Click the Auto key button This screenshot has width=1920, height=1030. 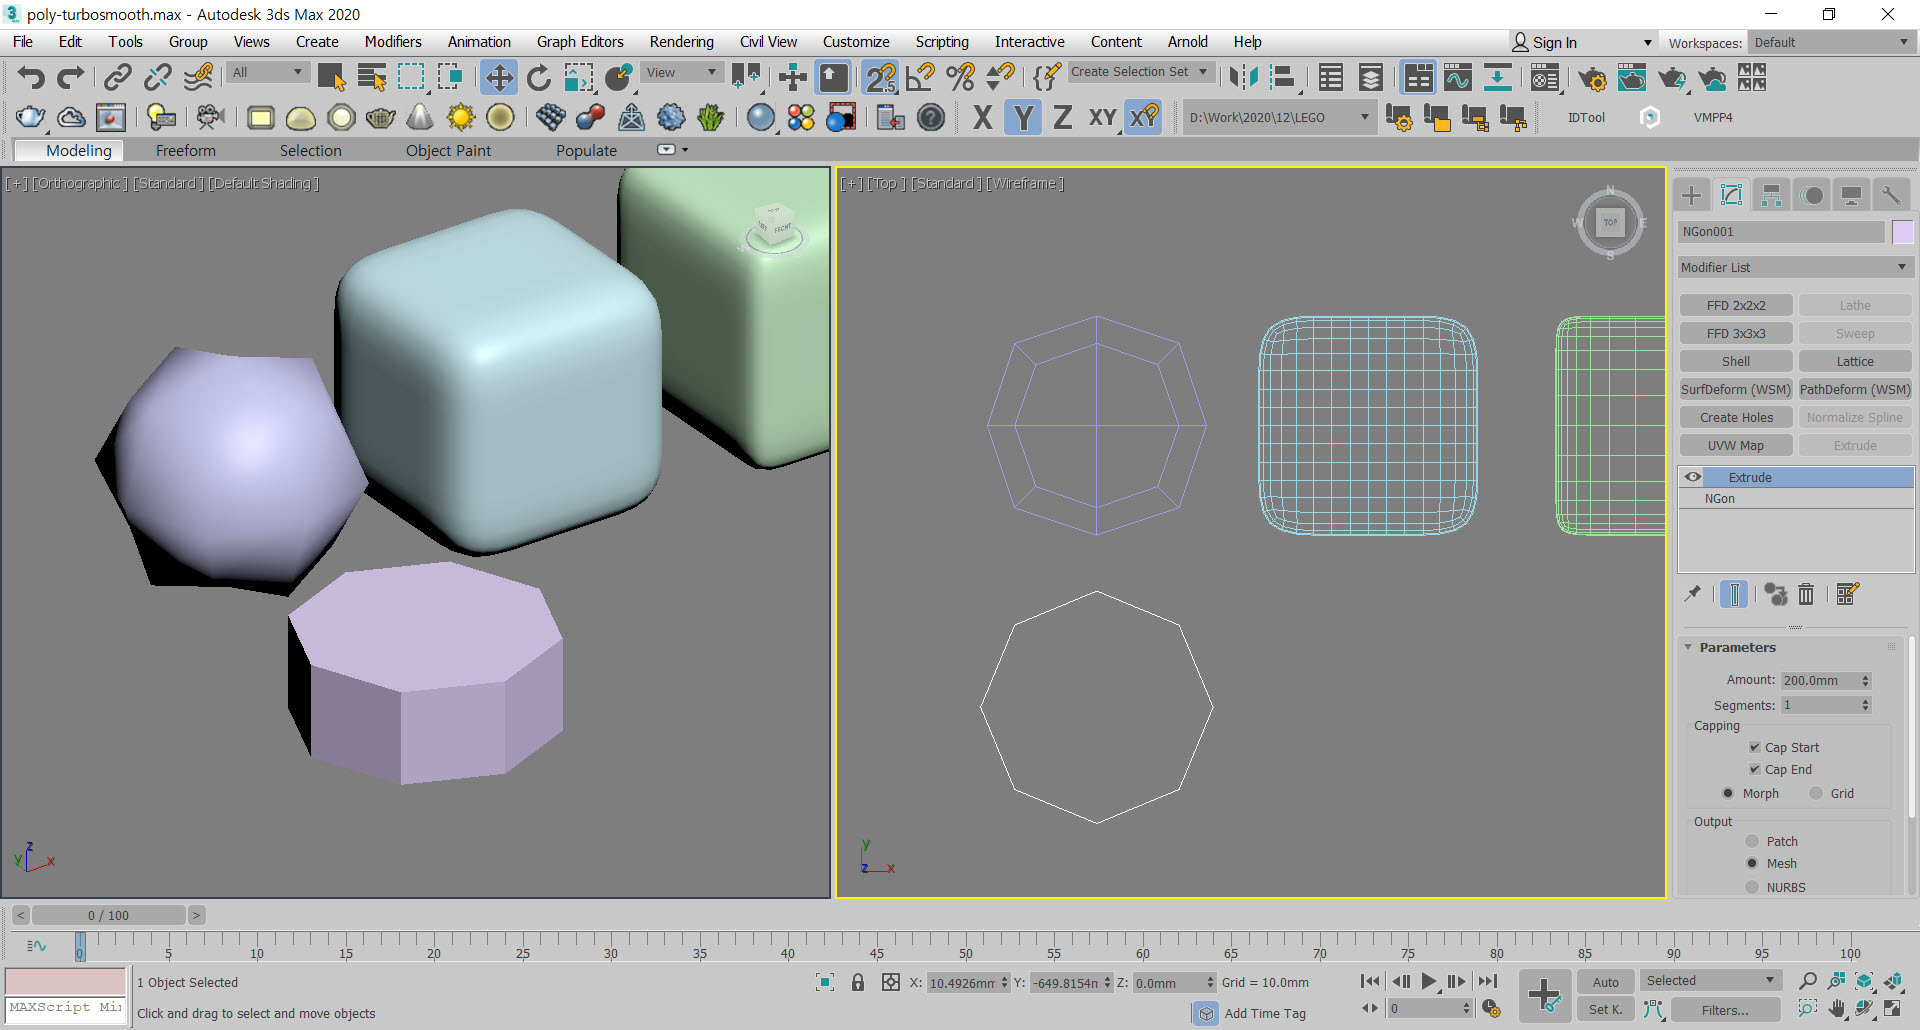(x=1606, y=982)
